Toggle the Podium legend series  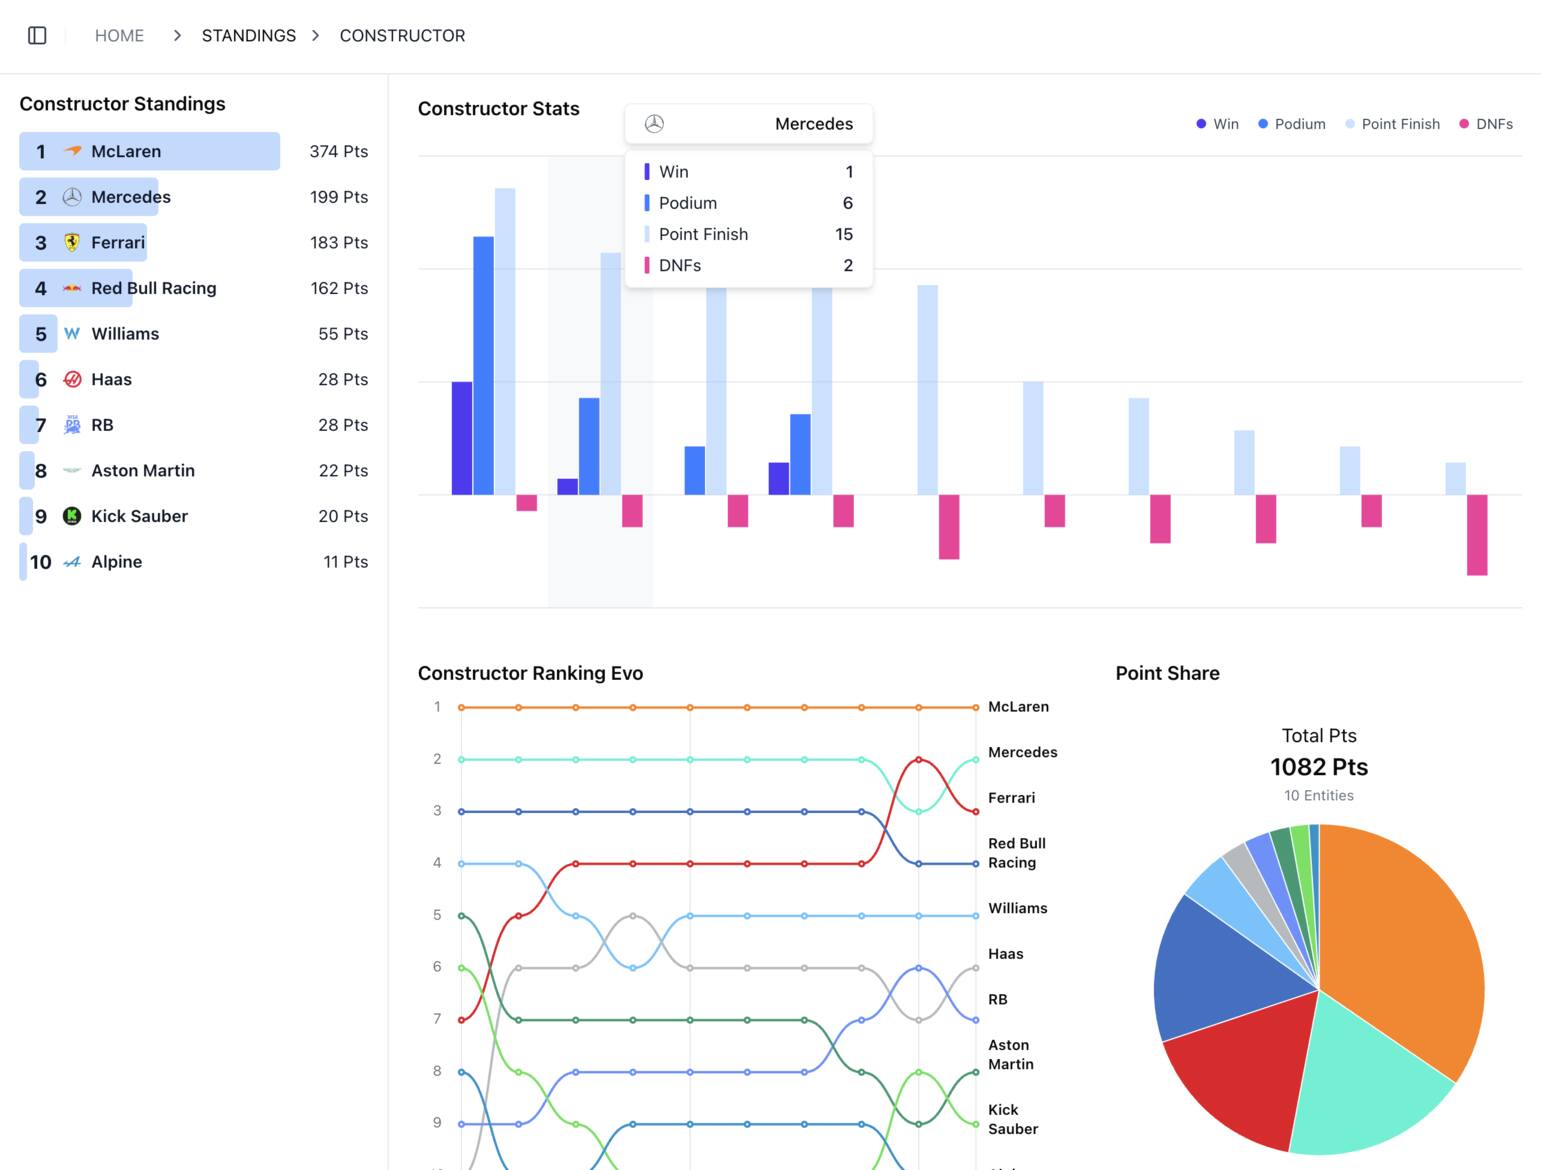point(1291,124)
